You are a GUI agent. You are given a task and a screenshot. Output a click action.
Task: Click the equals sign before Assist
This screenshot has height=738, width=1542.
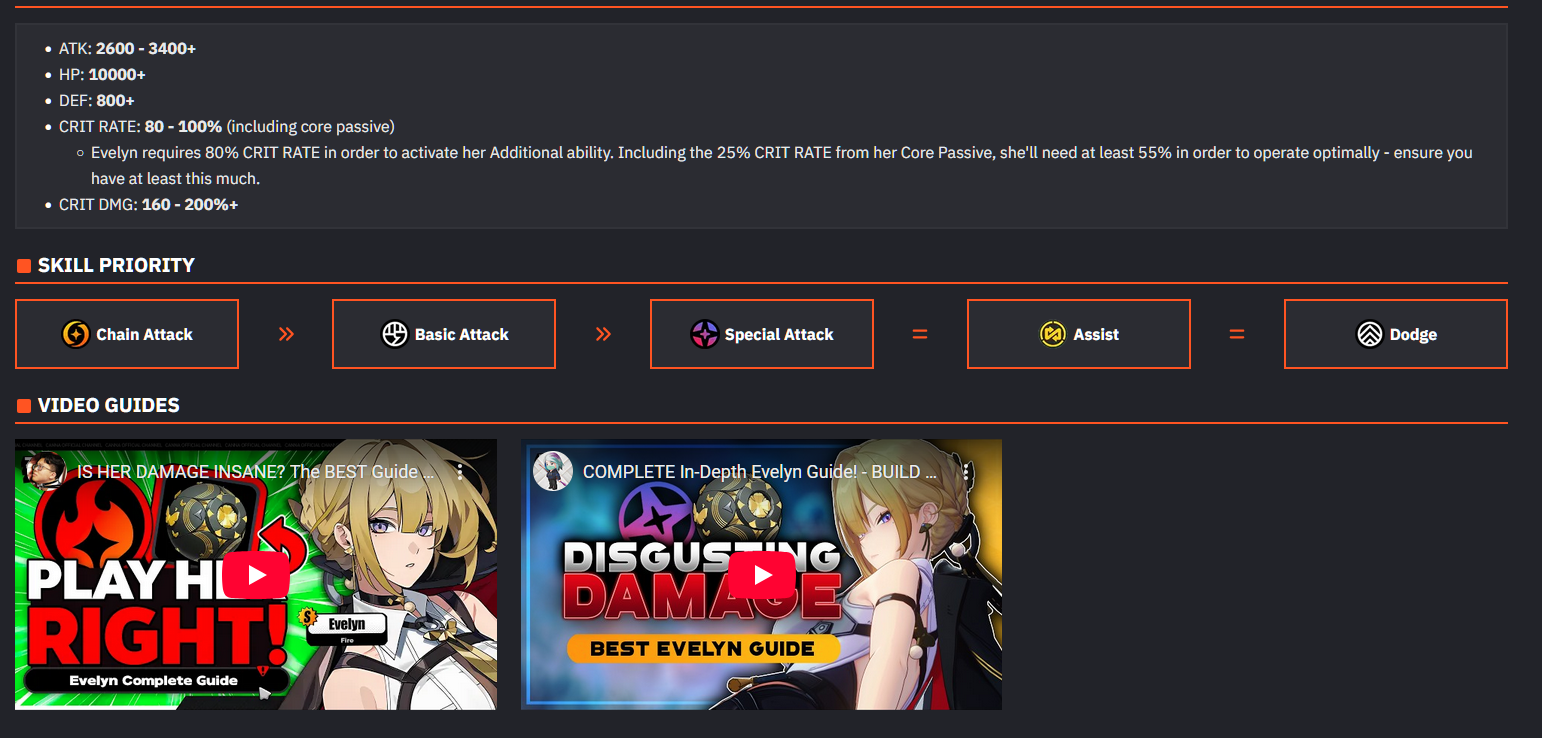(920, 334)
